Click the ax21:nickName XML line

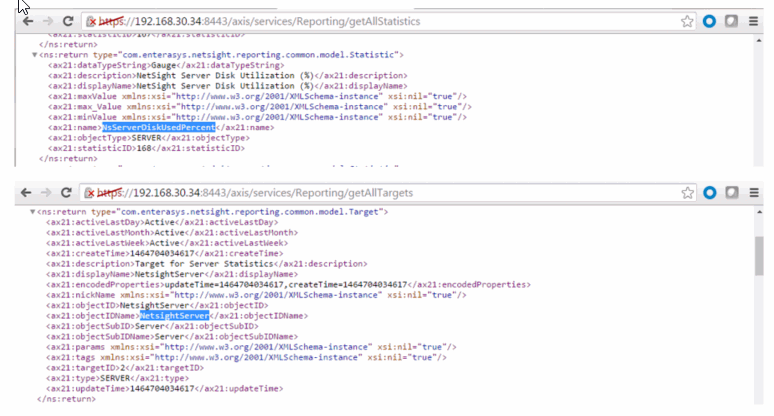(x=256, y=295)
